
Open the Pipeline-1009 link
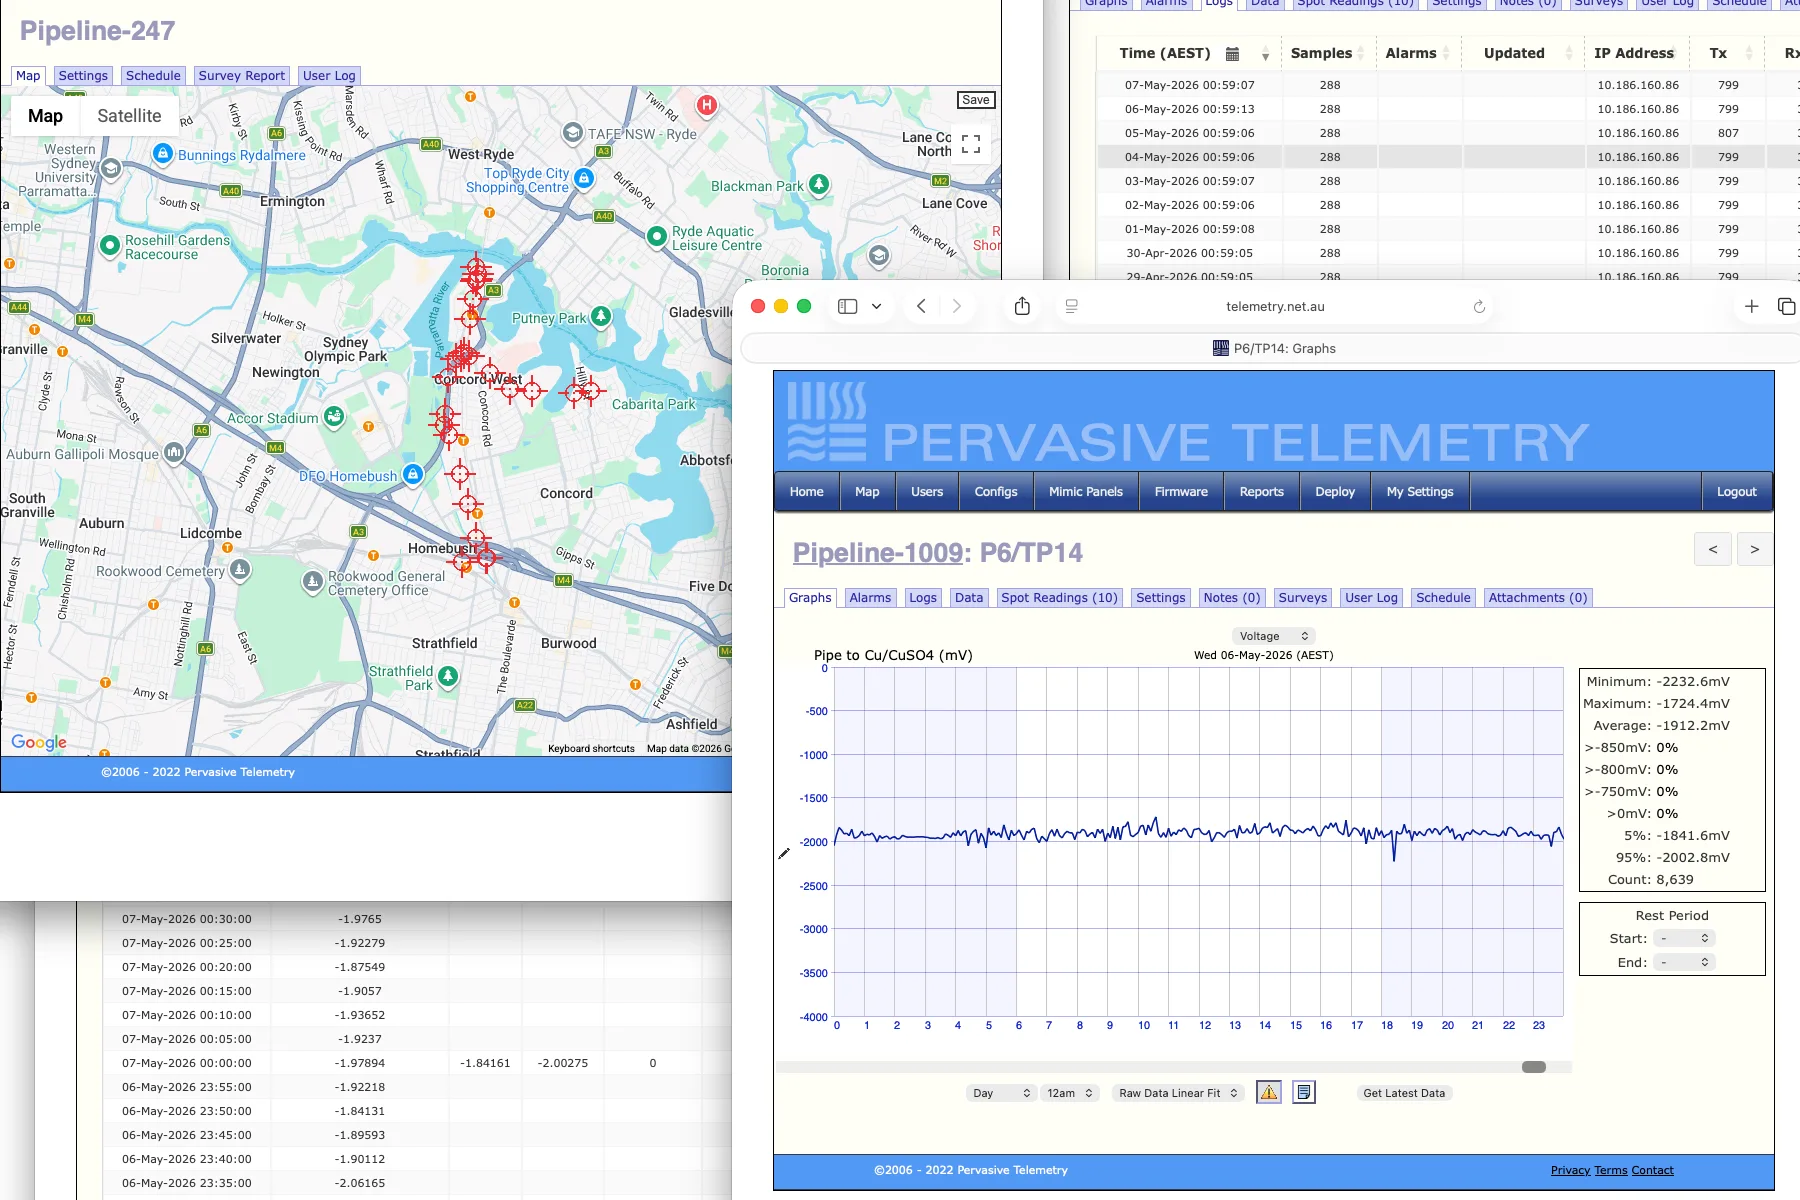point(878,553)
